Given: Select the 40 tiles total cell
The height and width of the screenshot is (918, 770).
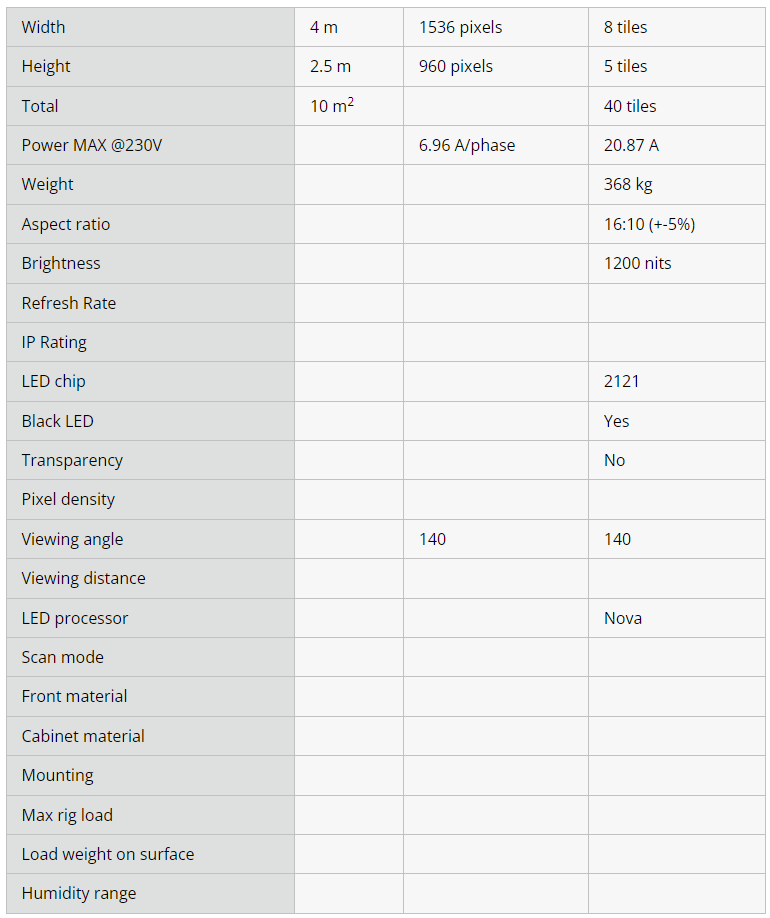Looking at the screenshot, I should pyautogui.click(x=630, y=106).
